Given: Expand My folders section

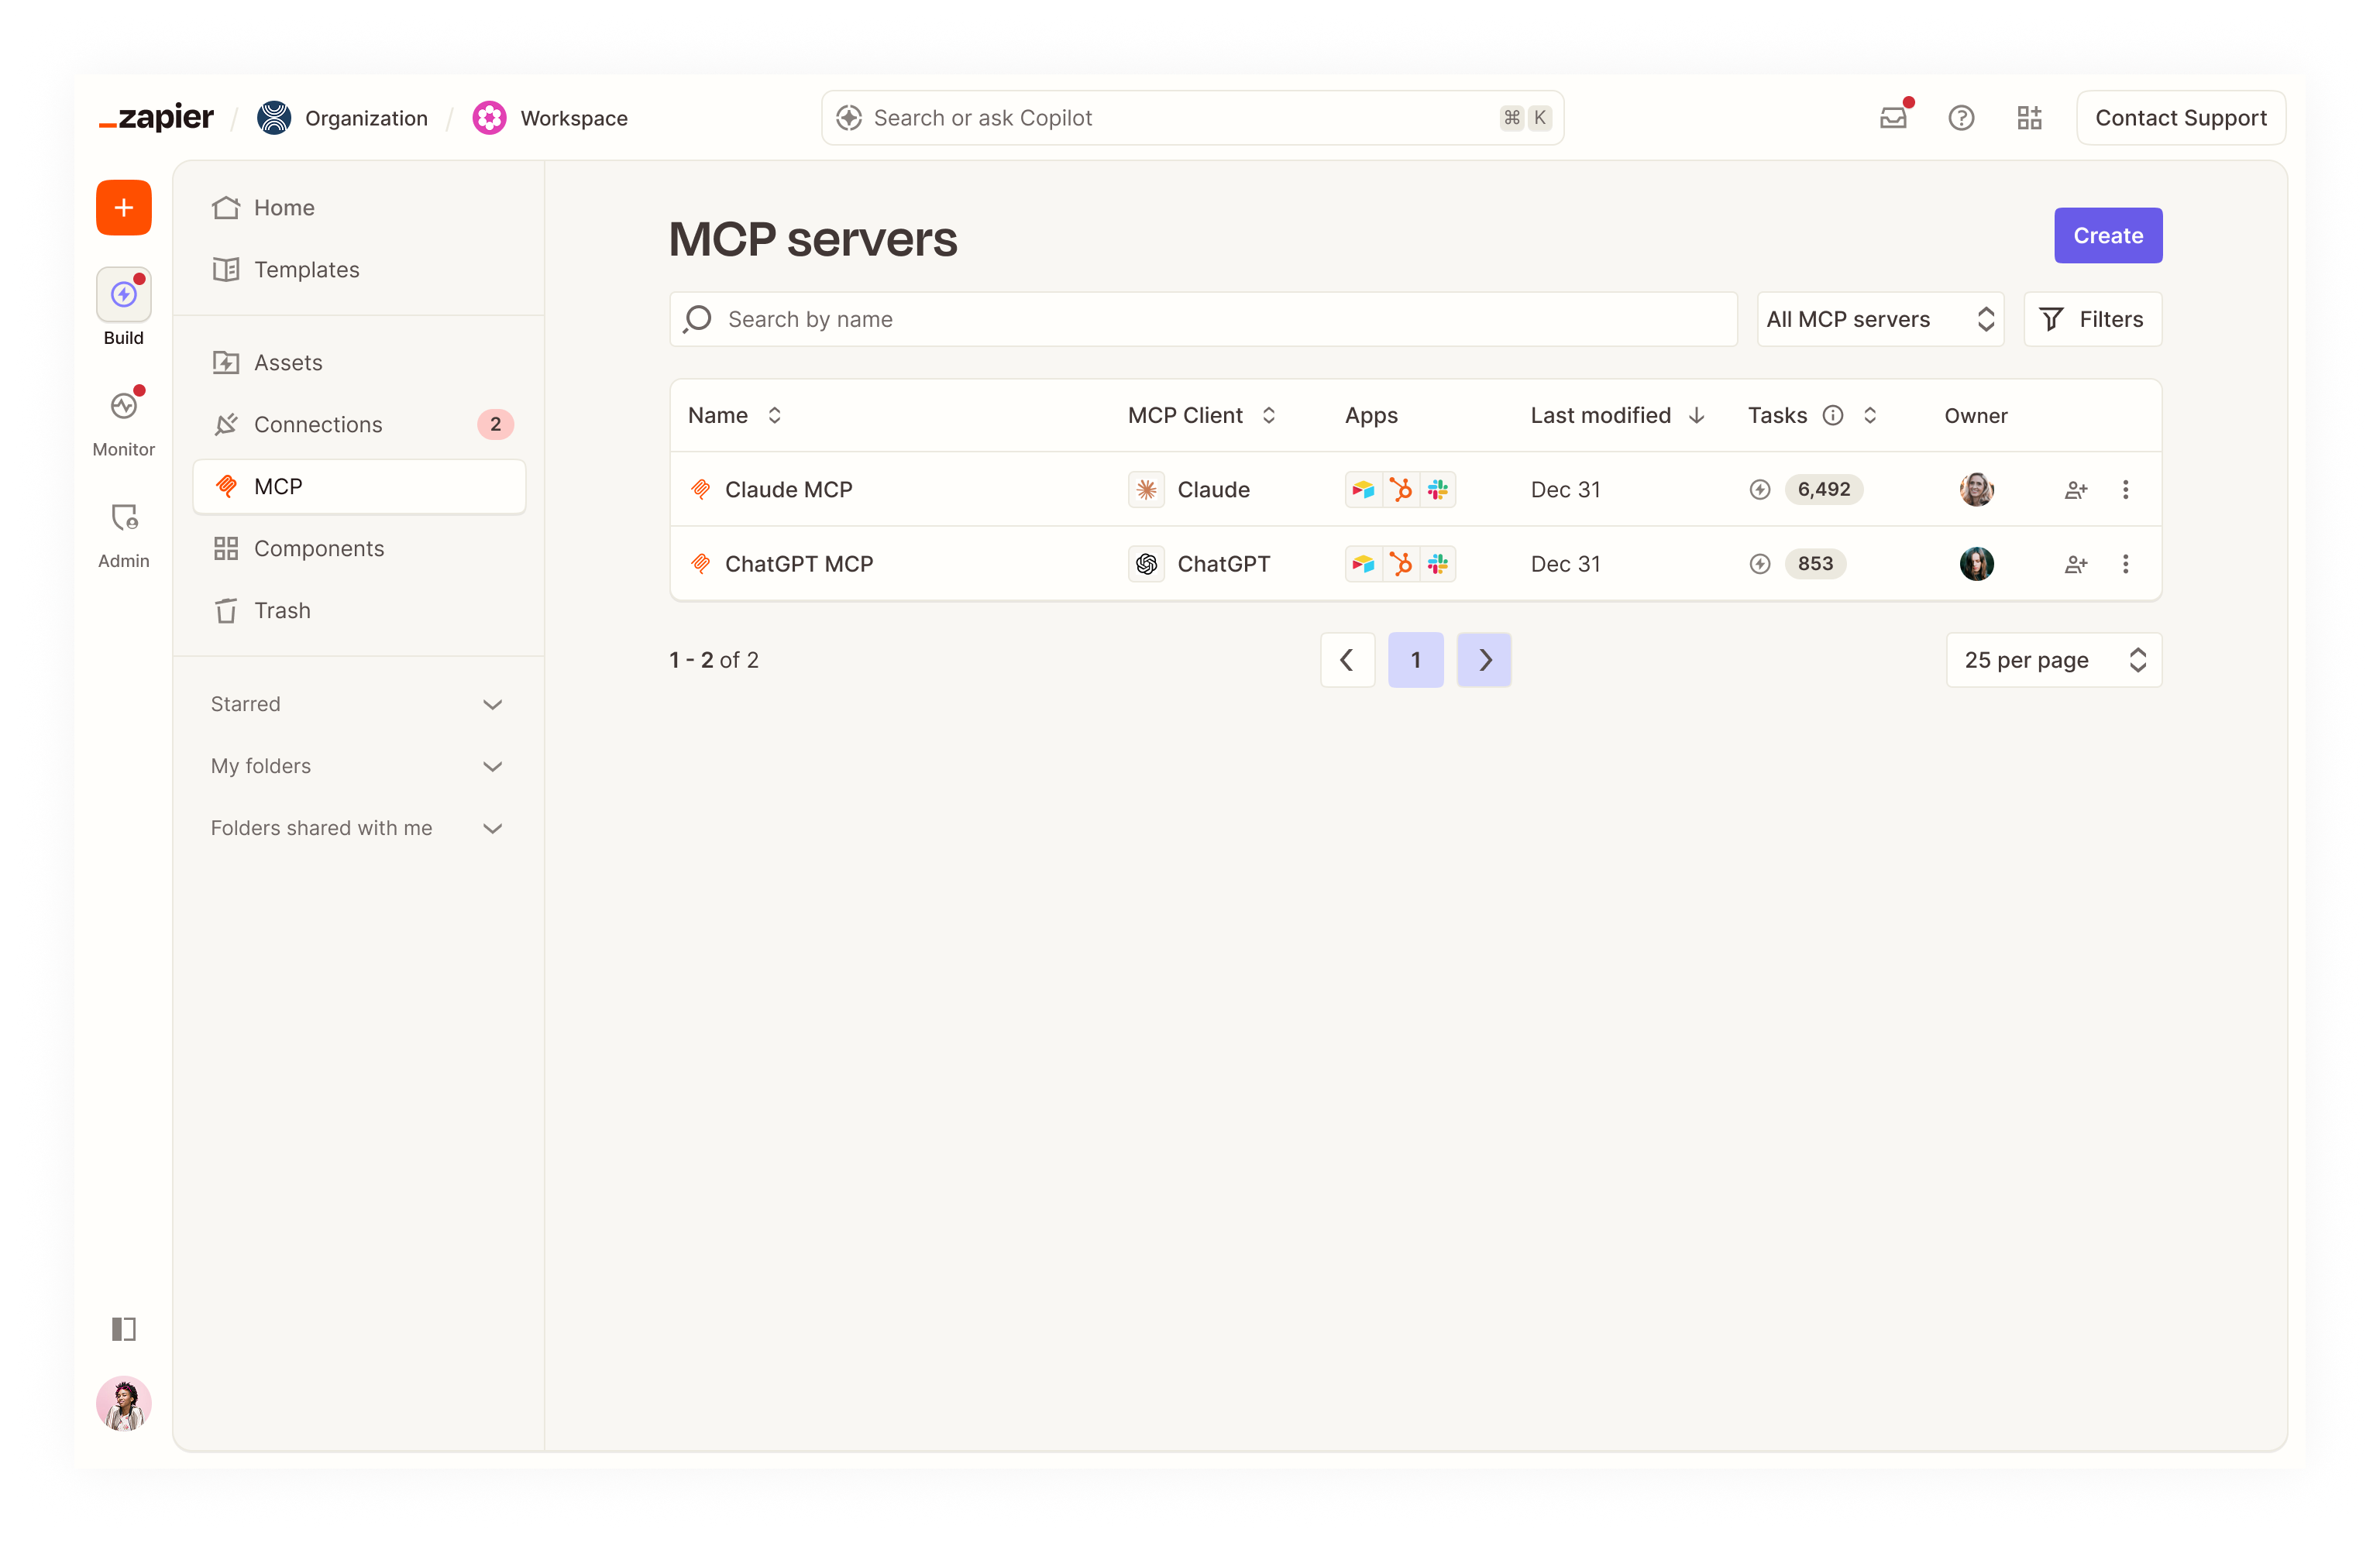Looking at the screenshot, I should pos(357,767).
